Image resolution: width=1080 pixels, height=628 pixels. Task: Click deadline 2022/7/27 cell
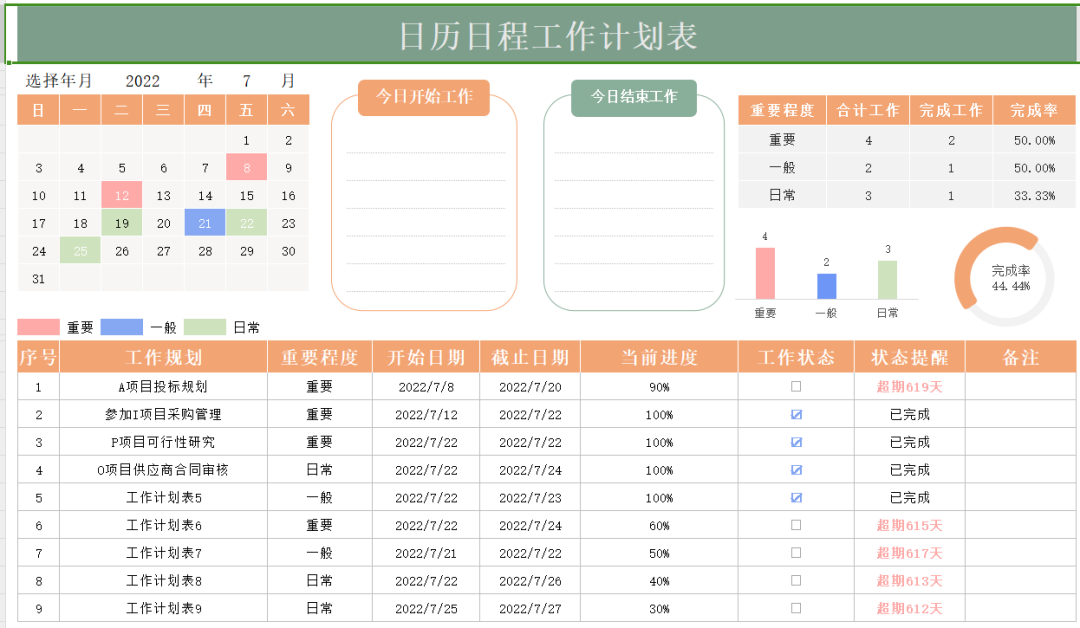coord(530,608)
